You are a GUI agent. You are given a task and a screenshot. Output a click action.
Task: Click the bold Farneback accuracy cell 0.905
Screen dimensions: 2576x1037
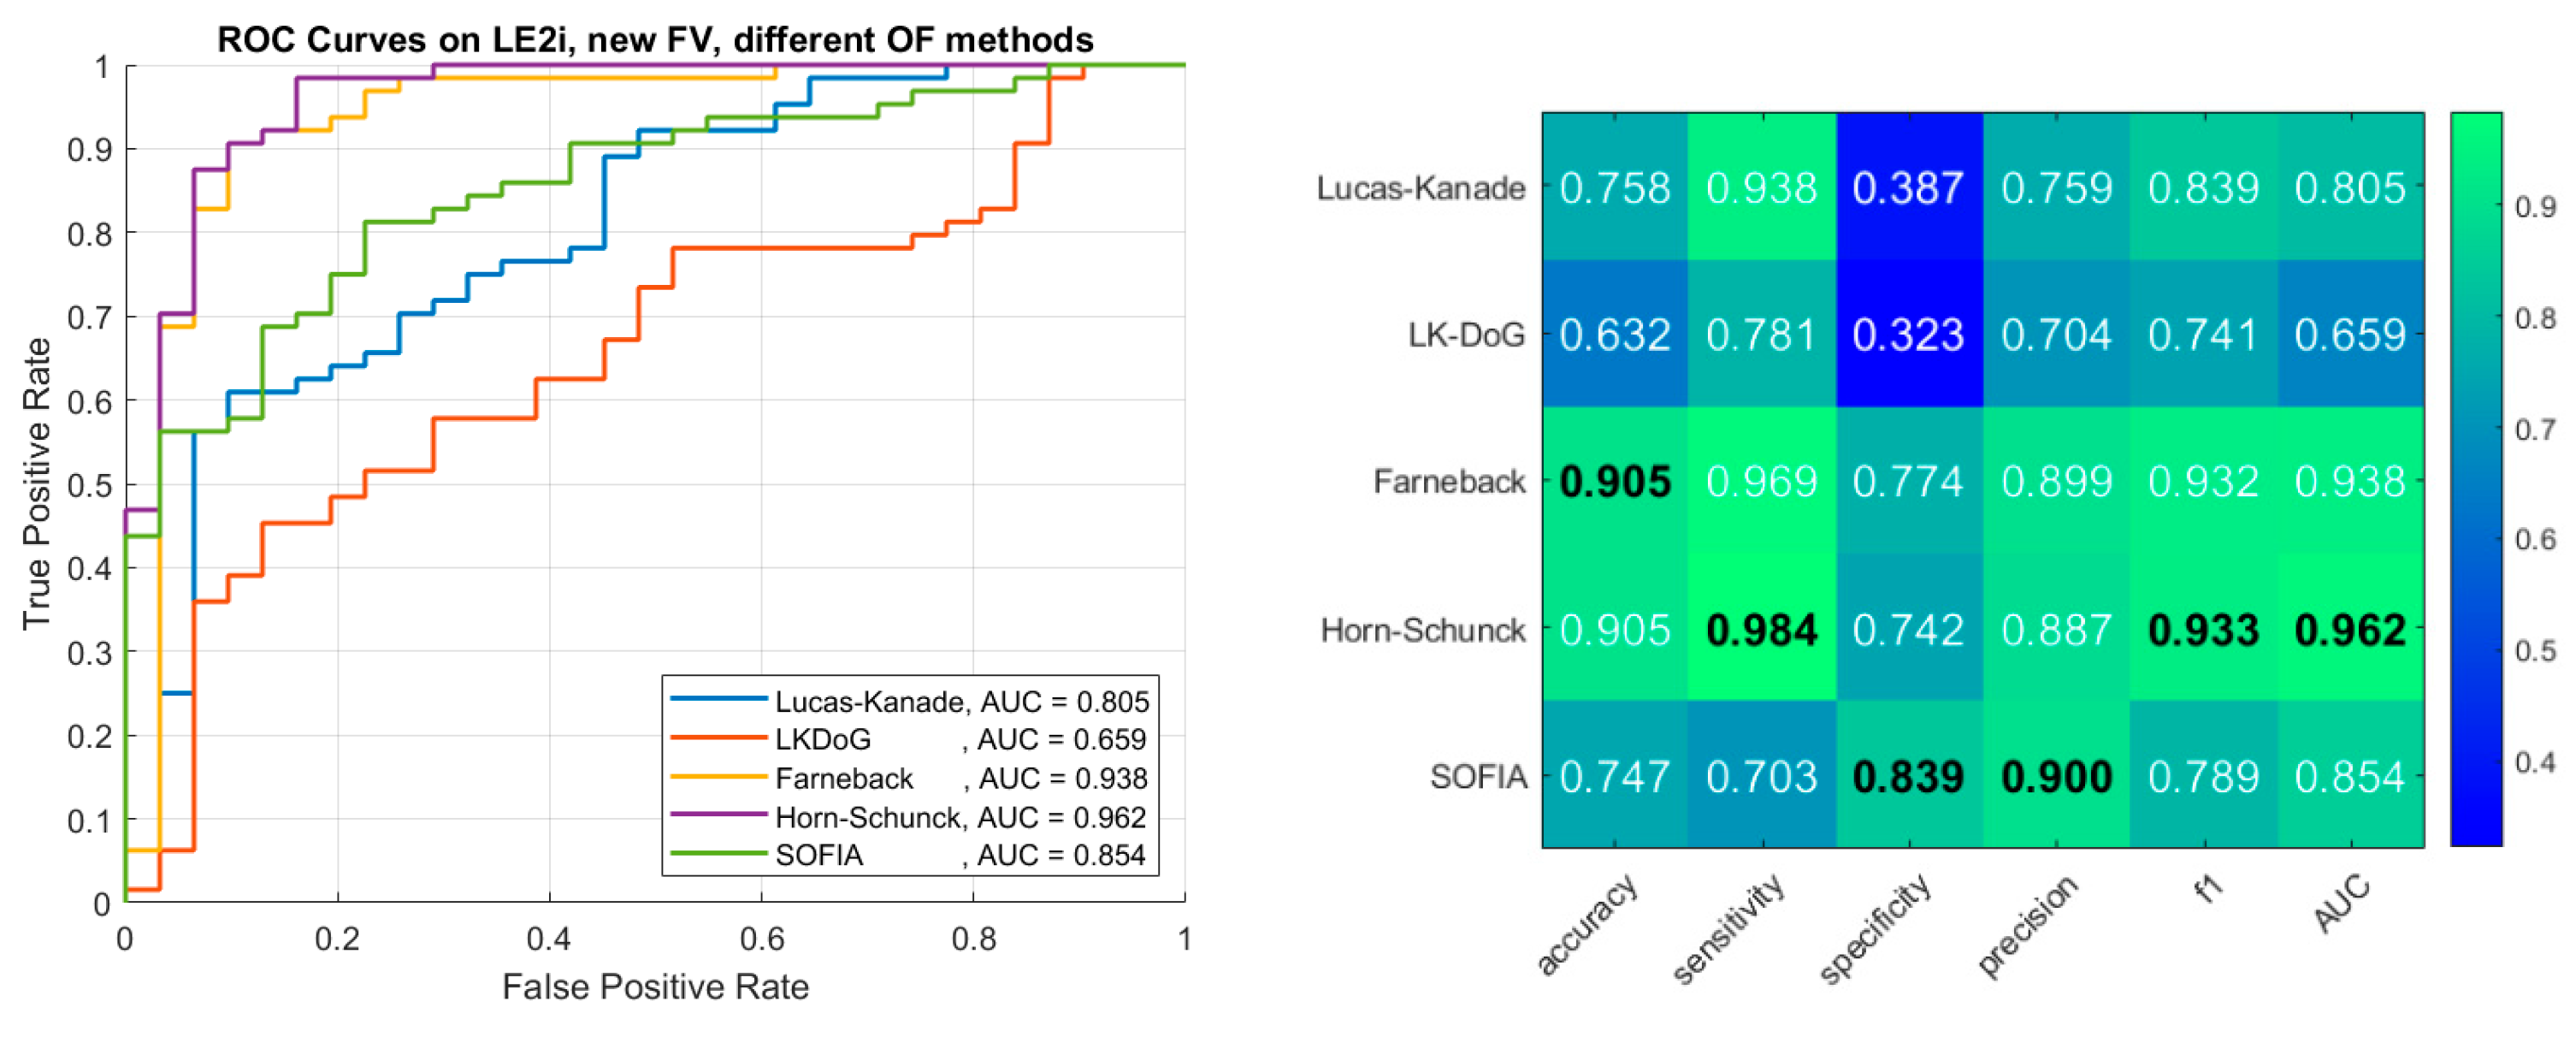click(x=1614, y=482)
